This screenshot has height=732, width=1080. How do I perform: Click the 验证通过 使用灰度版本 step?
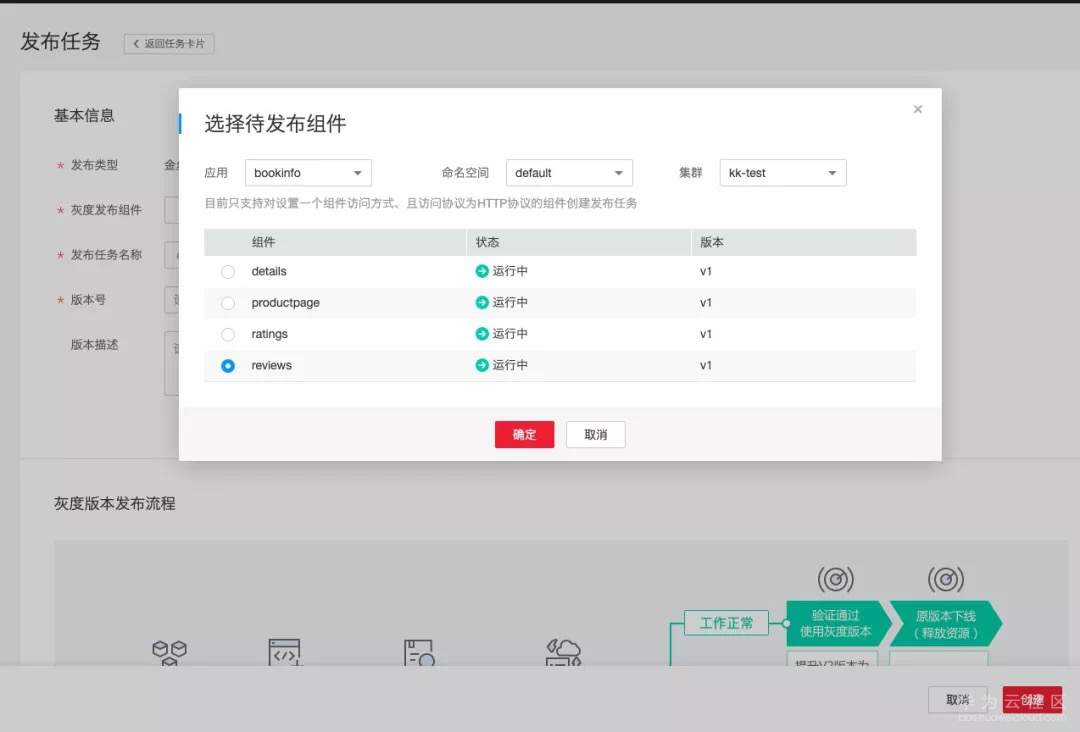(838, 623)
